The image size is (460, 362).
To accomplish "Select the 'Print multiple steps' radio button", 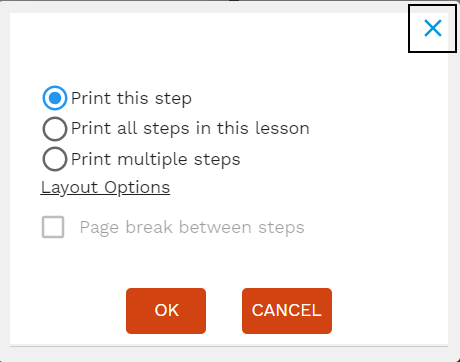I will click(55, 159).
